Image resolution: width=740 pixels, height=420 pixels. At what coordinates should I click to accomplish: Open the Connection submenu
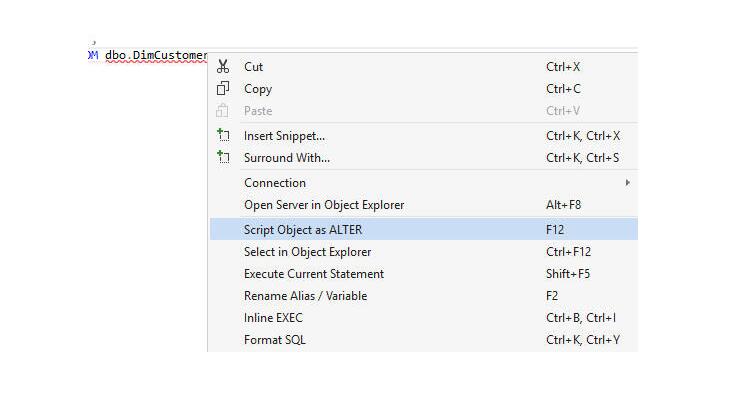pos(423,183)
